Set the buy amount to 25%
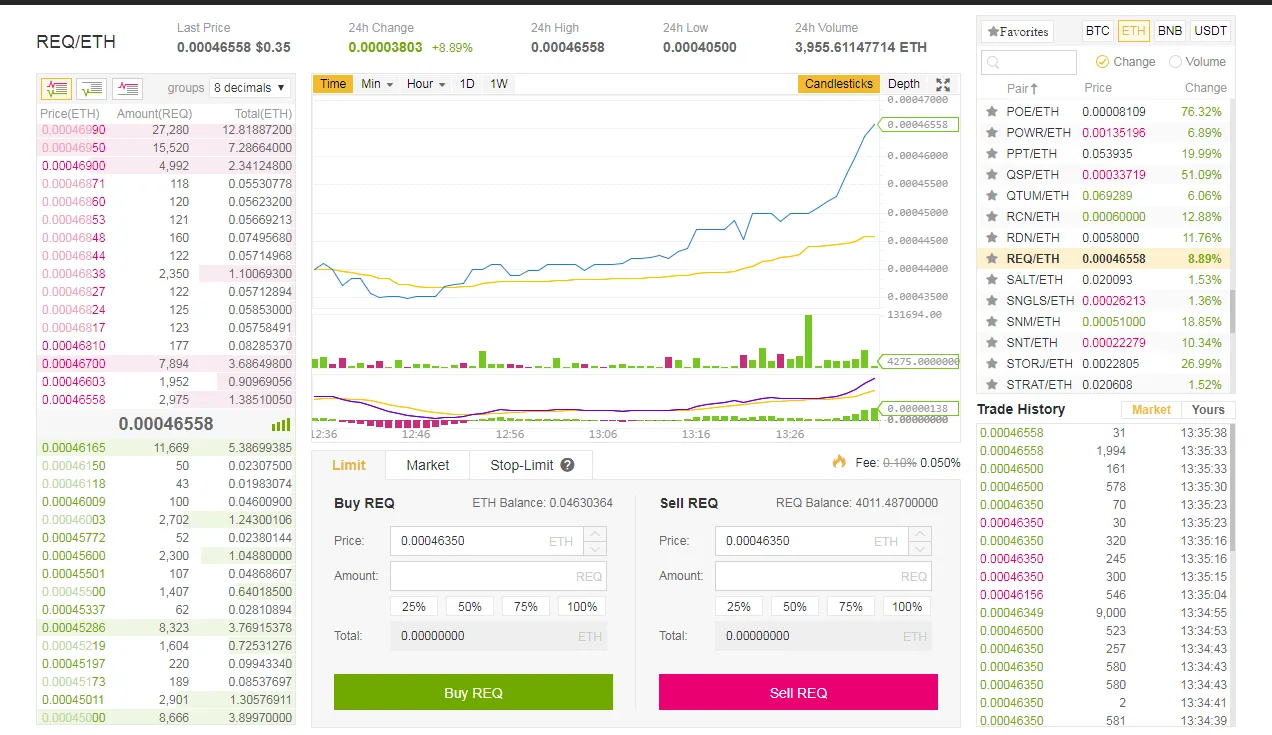The image size is (1272, 735). click(414, 606)
